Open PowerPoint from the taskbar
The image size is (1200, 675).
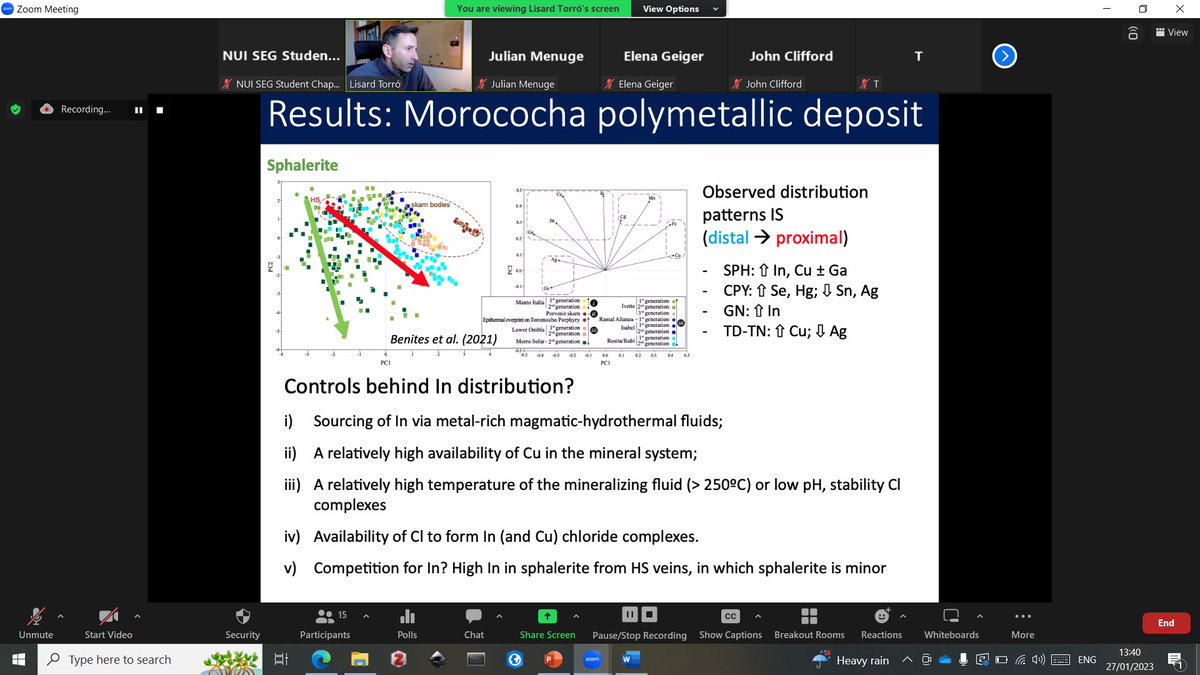[x=552, y=660]
